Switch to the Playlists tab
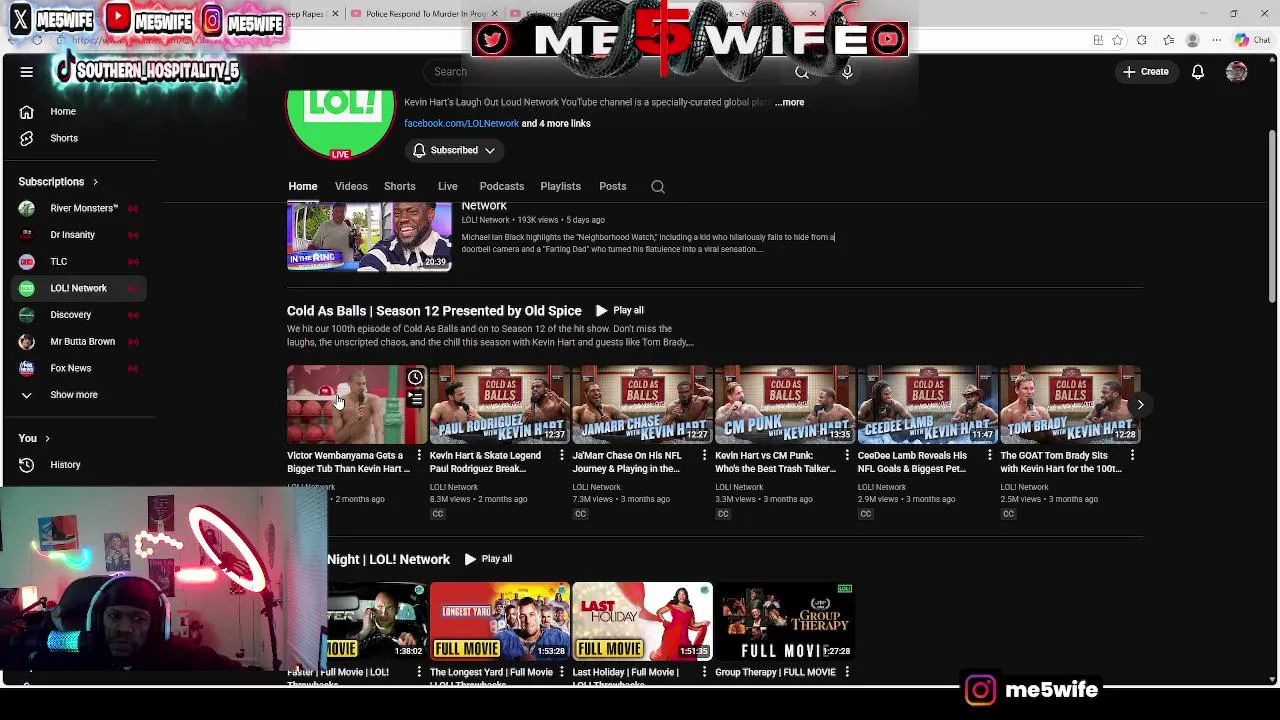Viewport: 1280px width, 720px height. pos(560,187)
